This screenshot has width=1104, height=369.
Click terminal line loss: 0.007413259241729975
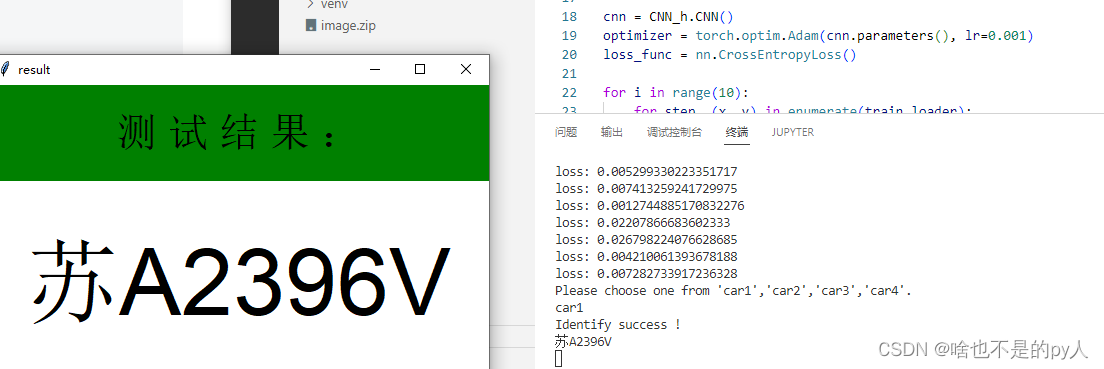point(646,188)
